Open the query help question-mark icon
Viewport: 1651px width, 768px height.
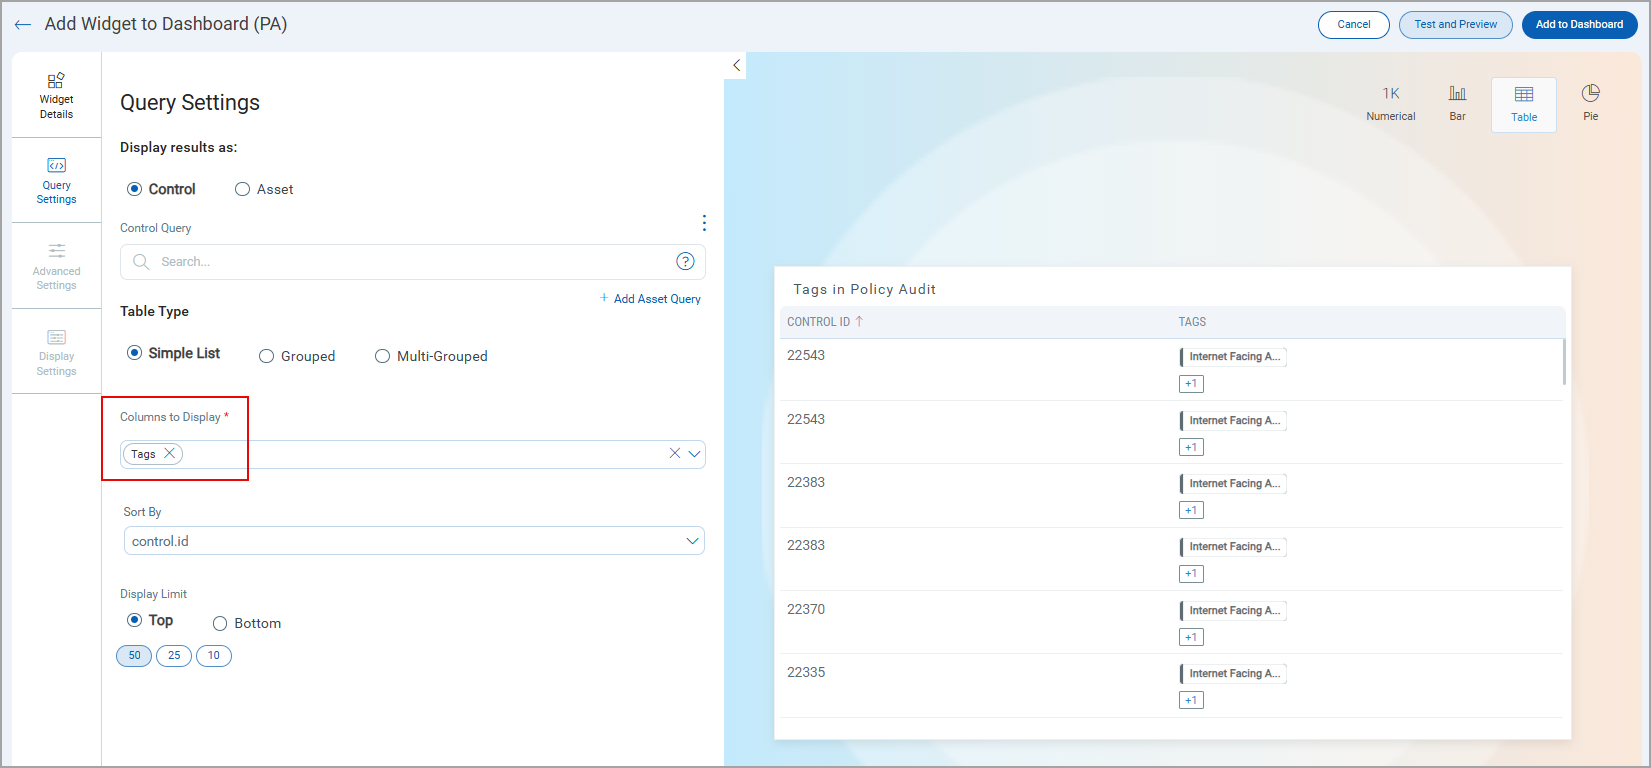tap(685, 261)
